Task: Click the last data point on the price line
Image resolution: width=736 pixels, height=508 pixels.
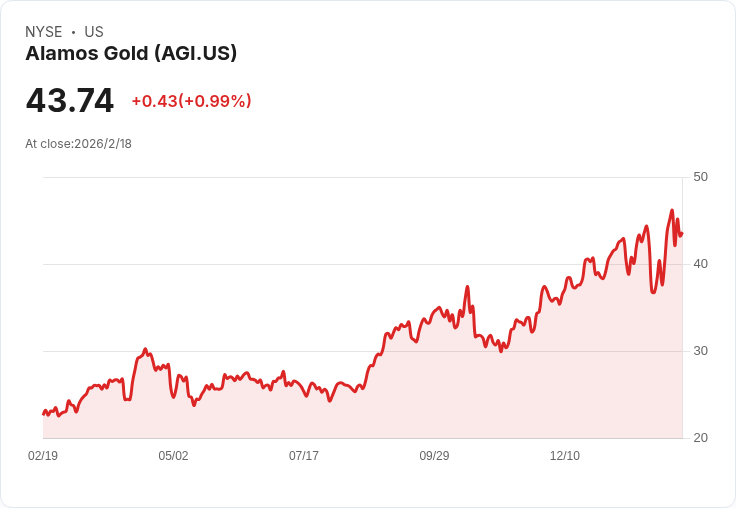Action: pos(682,233)
